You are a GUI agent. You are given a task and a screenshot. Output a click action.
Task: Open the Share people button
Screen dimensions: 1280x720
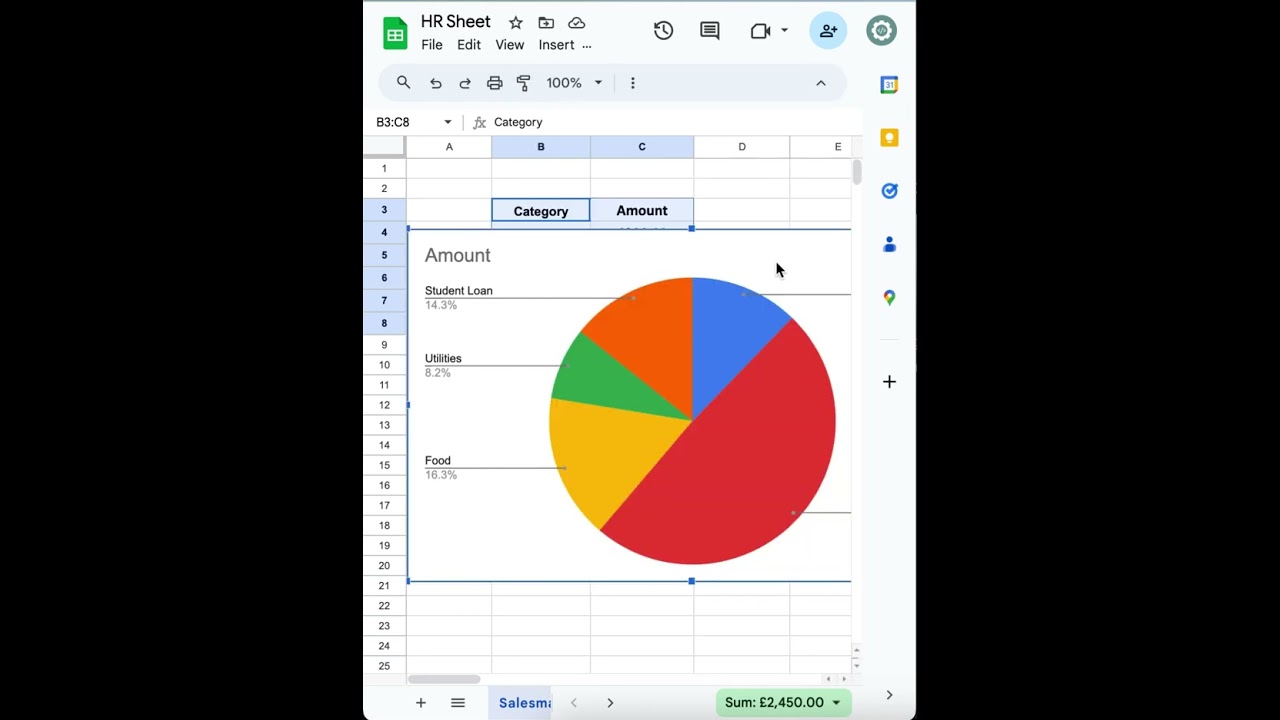pos(829,31)
